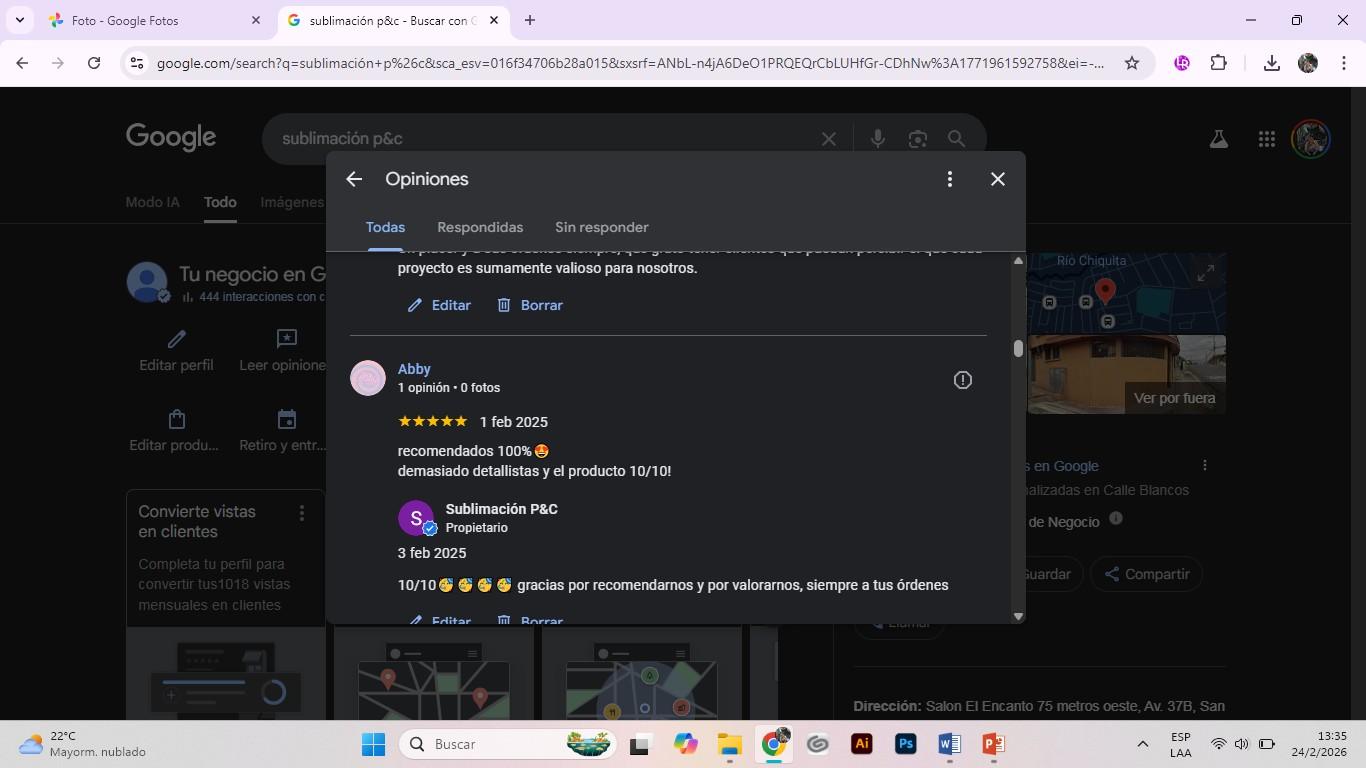The image size is (1366, 768).
Task: Click the scrollbar down arrow in Opiniones dialog
Action: pos(1018,616)
